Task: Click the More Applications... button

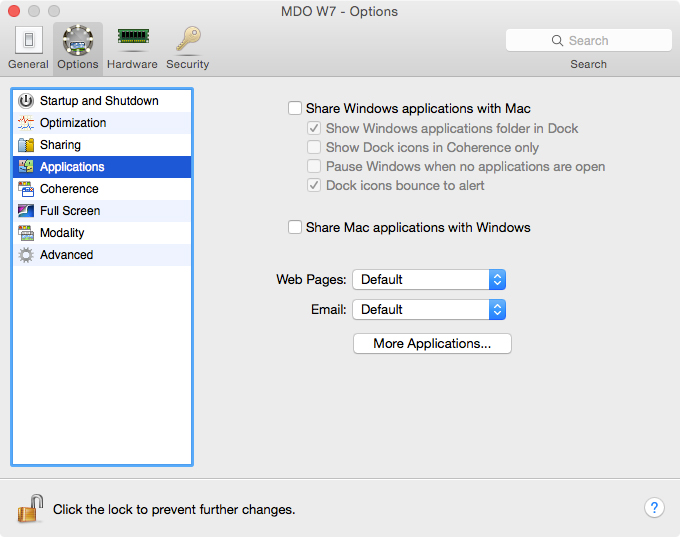Action: 432,343
